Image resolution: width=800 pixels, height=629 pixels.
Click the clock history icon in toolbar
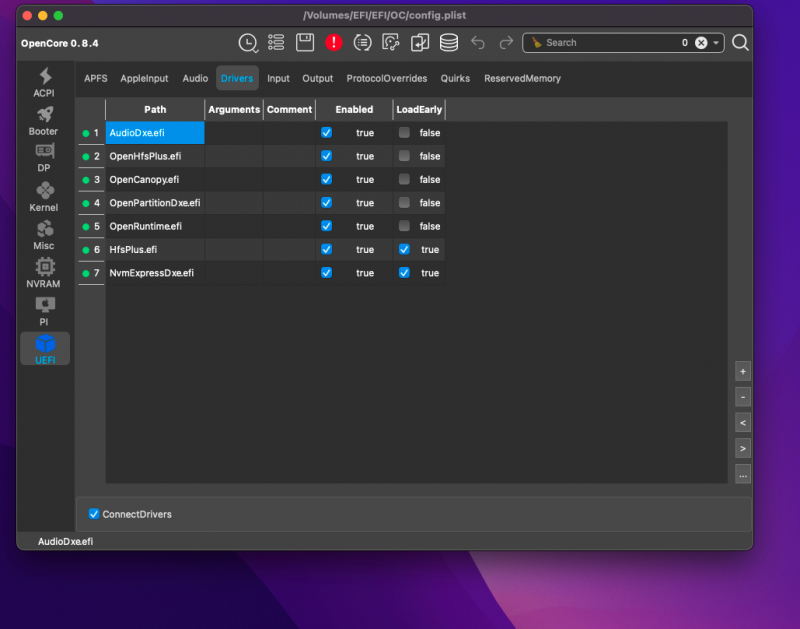(247, 42)
